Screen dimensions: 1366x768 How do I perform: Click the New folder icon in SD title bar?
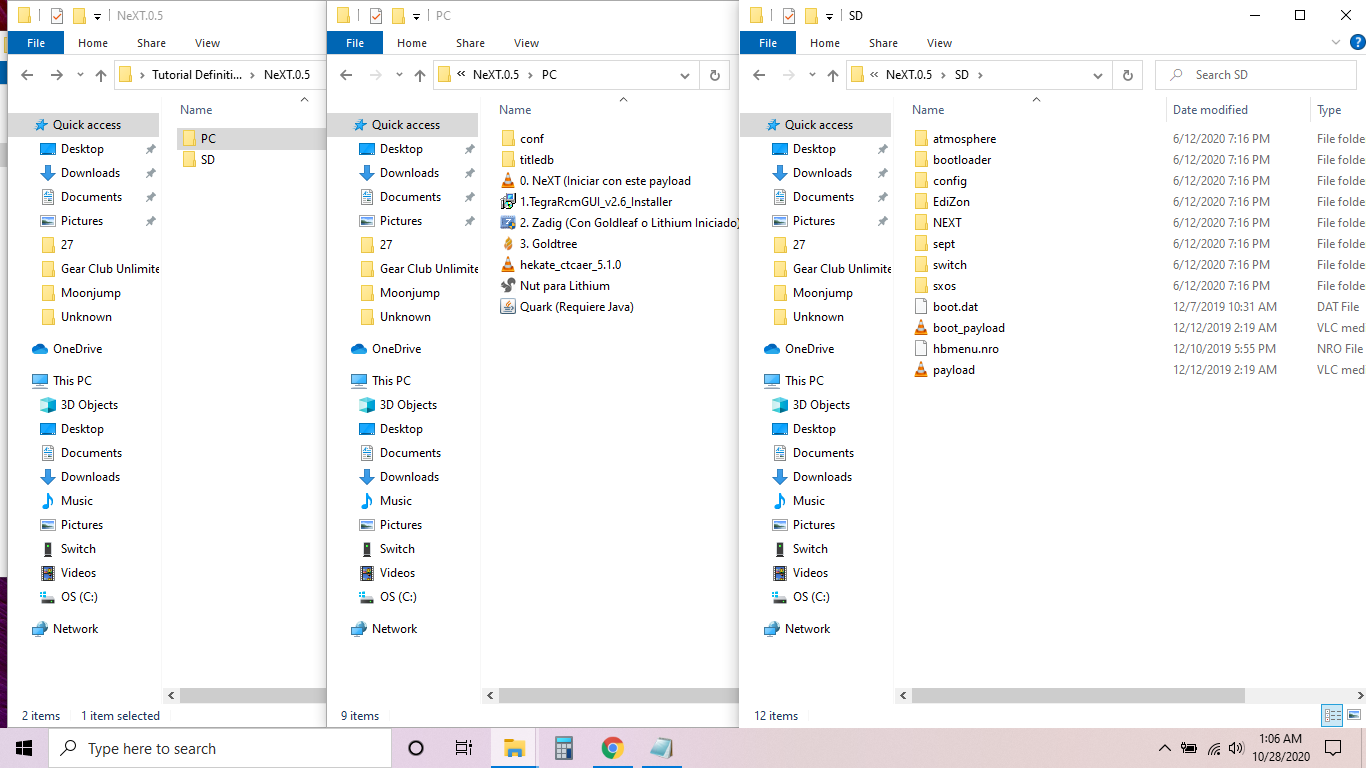point(812,16)
